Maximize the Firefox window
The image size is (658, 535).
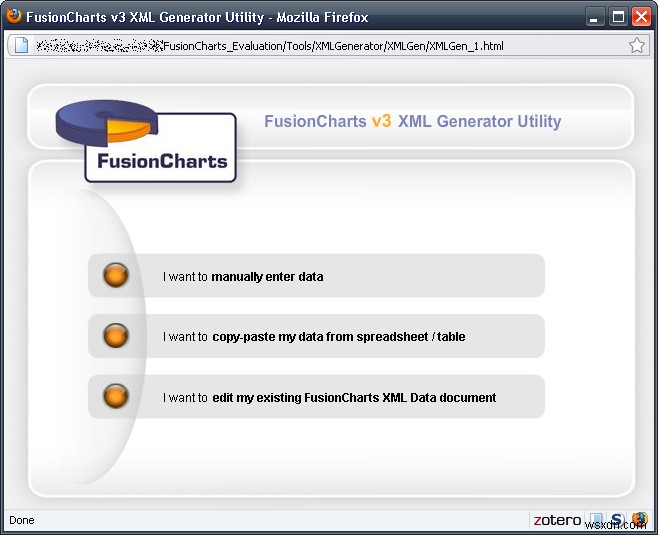pos(618,17)
